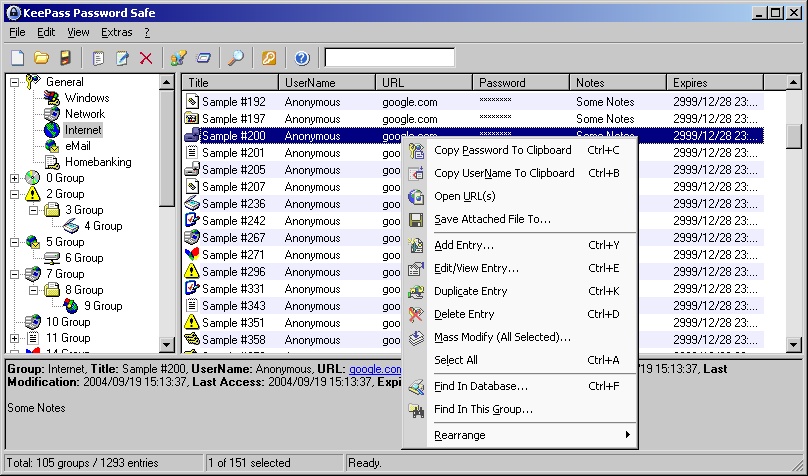Click the magnifying glass find icon
This screenshot has width=808, height=476.
(236, 58)
